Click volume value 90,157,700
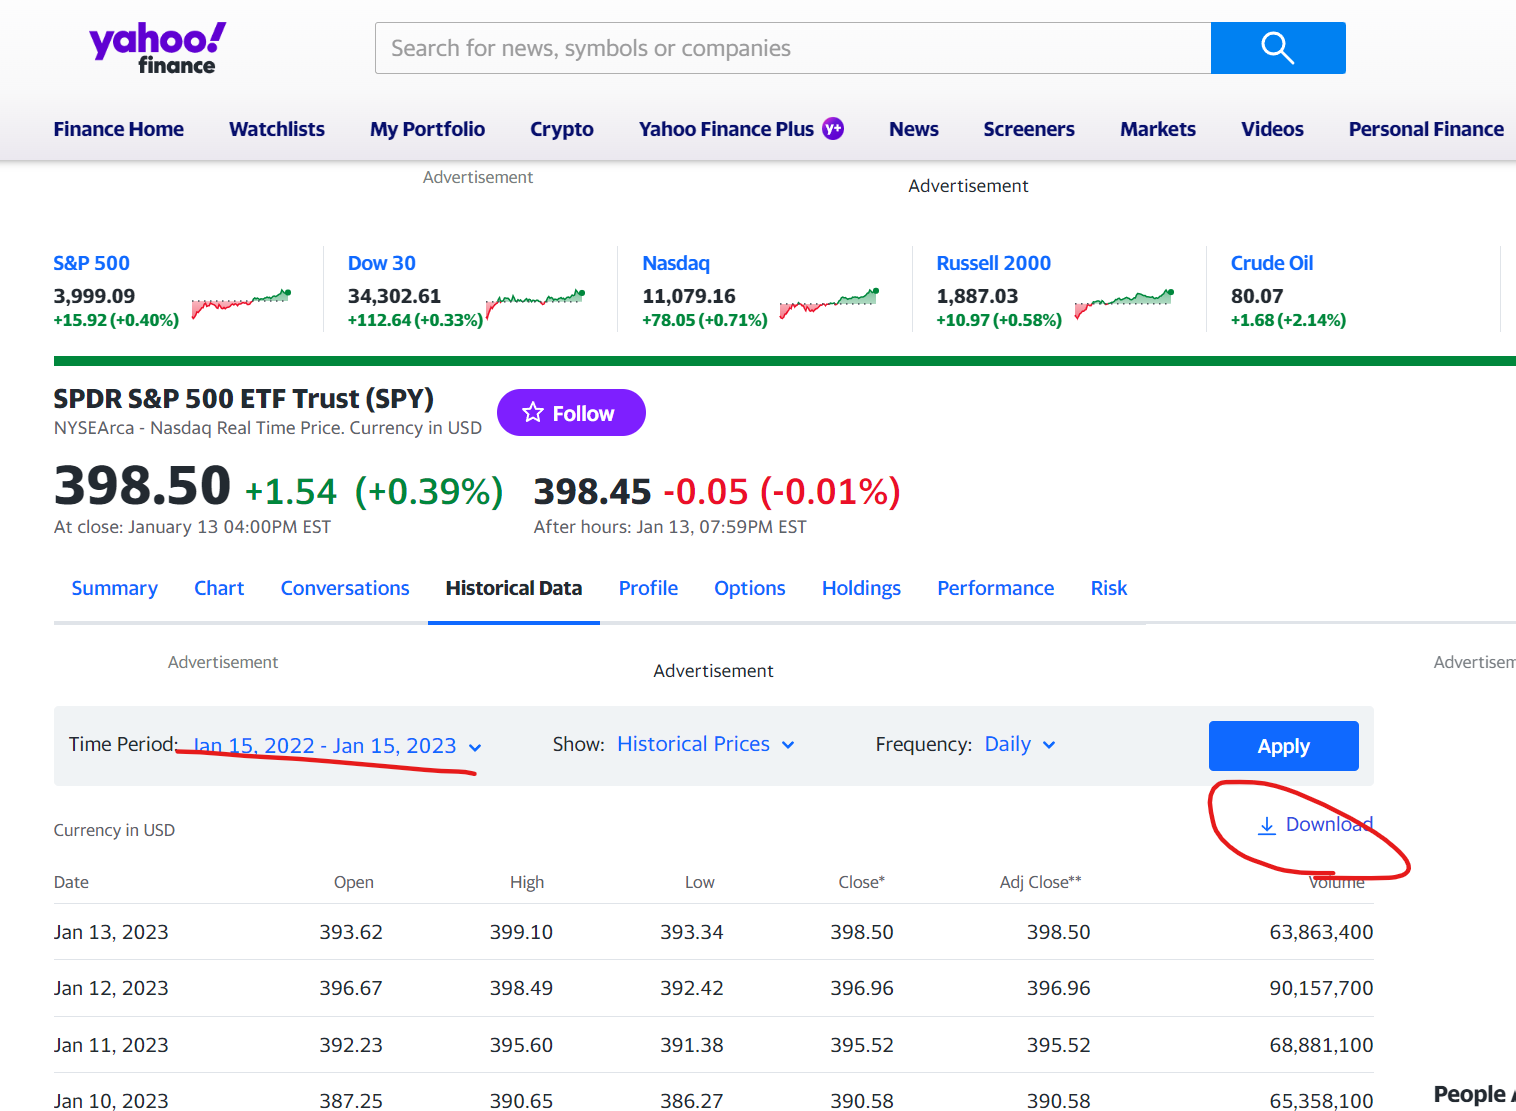Viewport: 1516px width, 1111px height. (x=1321, y=988)
